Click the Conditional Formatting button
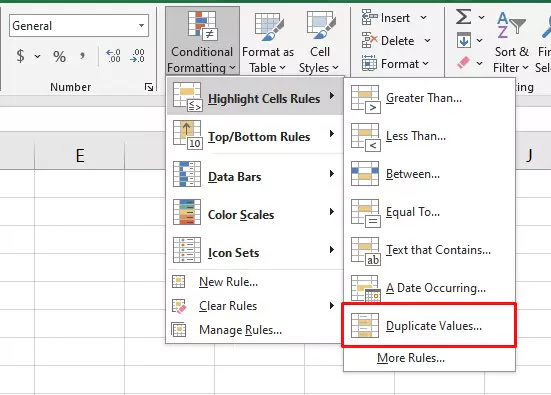 click(x=202, y=41)
